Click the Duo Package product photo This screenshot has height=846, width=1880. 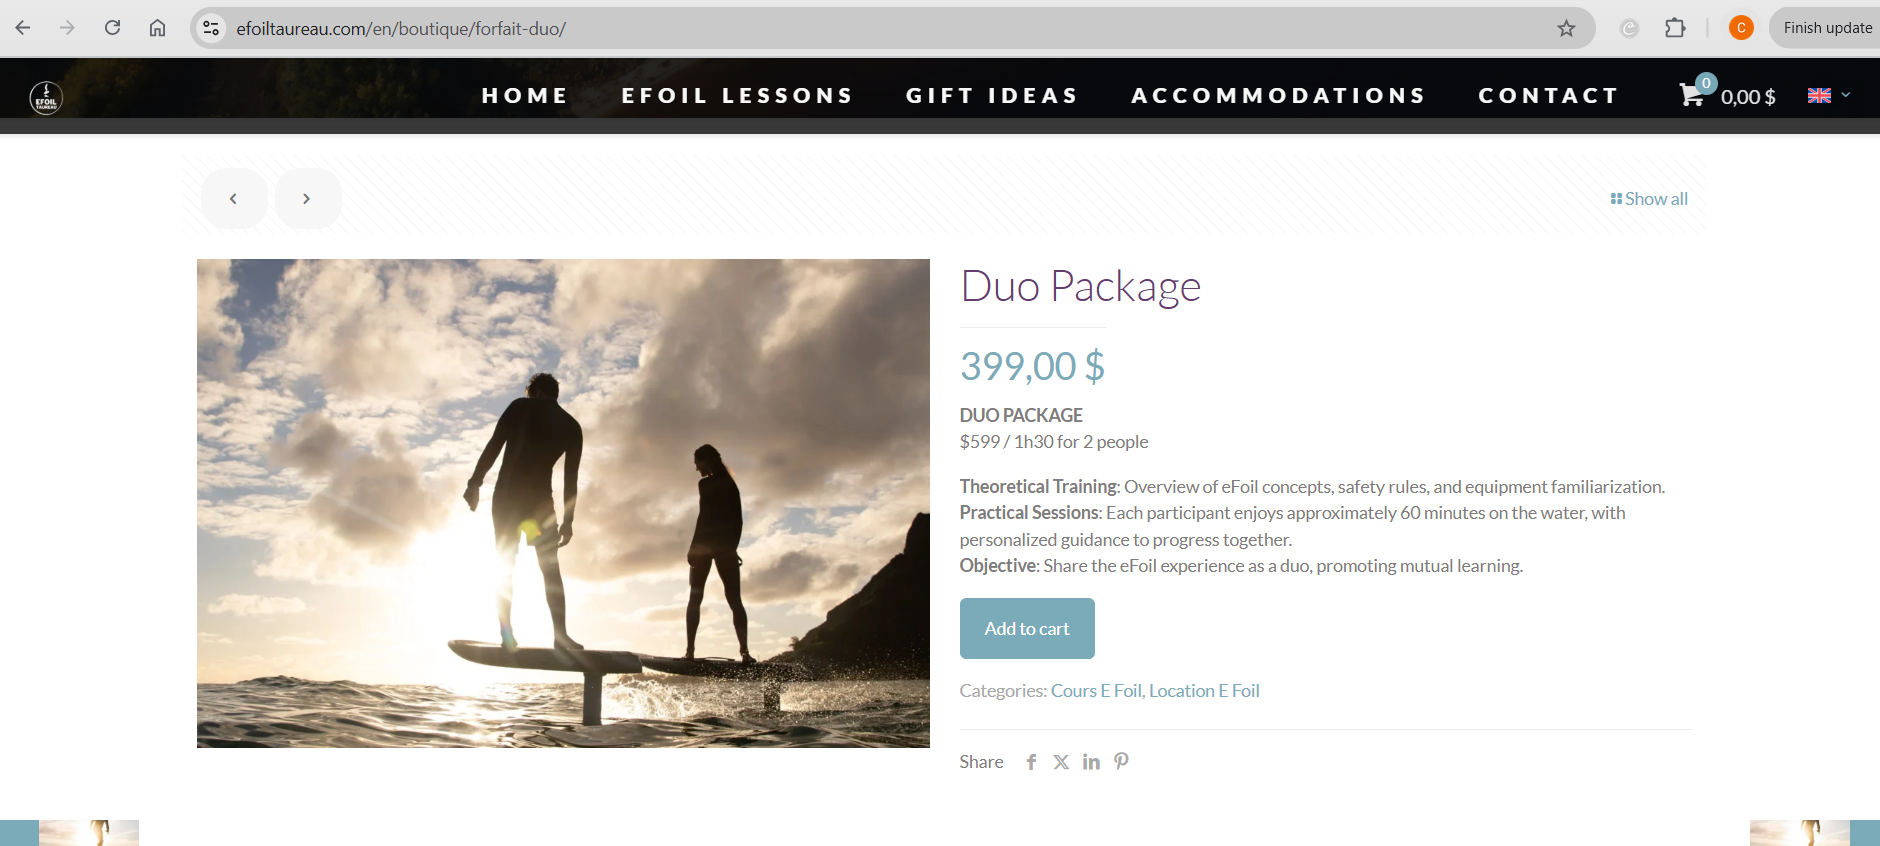point(563,503)
